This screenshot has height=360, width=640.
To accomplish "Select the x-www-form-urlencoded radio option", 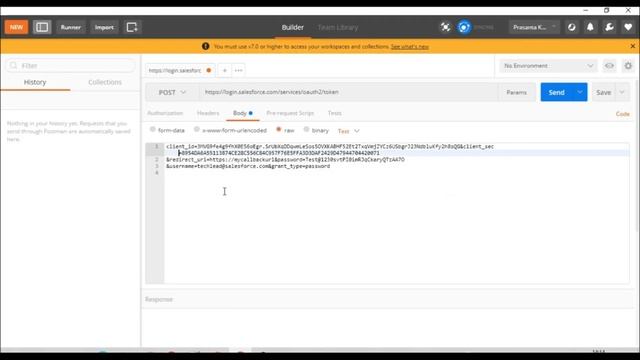I will coord(197,130).
